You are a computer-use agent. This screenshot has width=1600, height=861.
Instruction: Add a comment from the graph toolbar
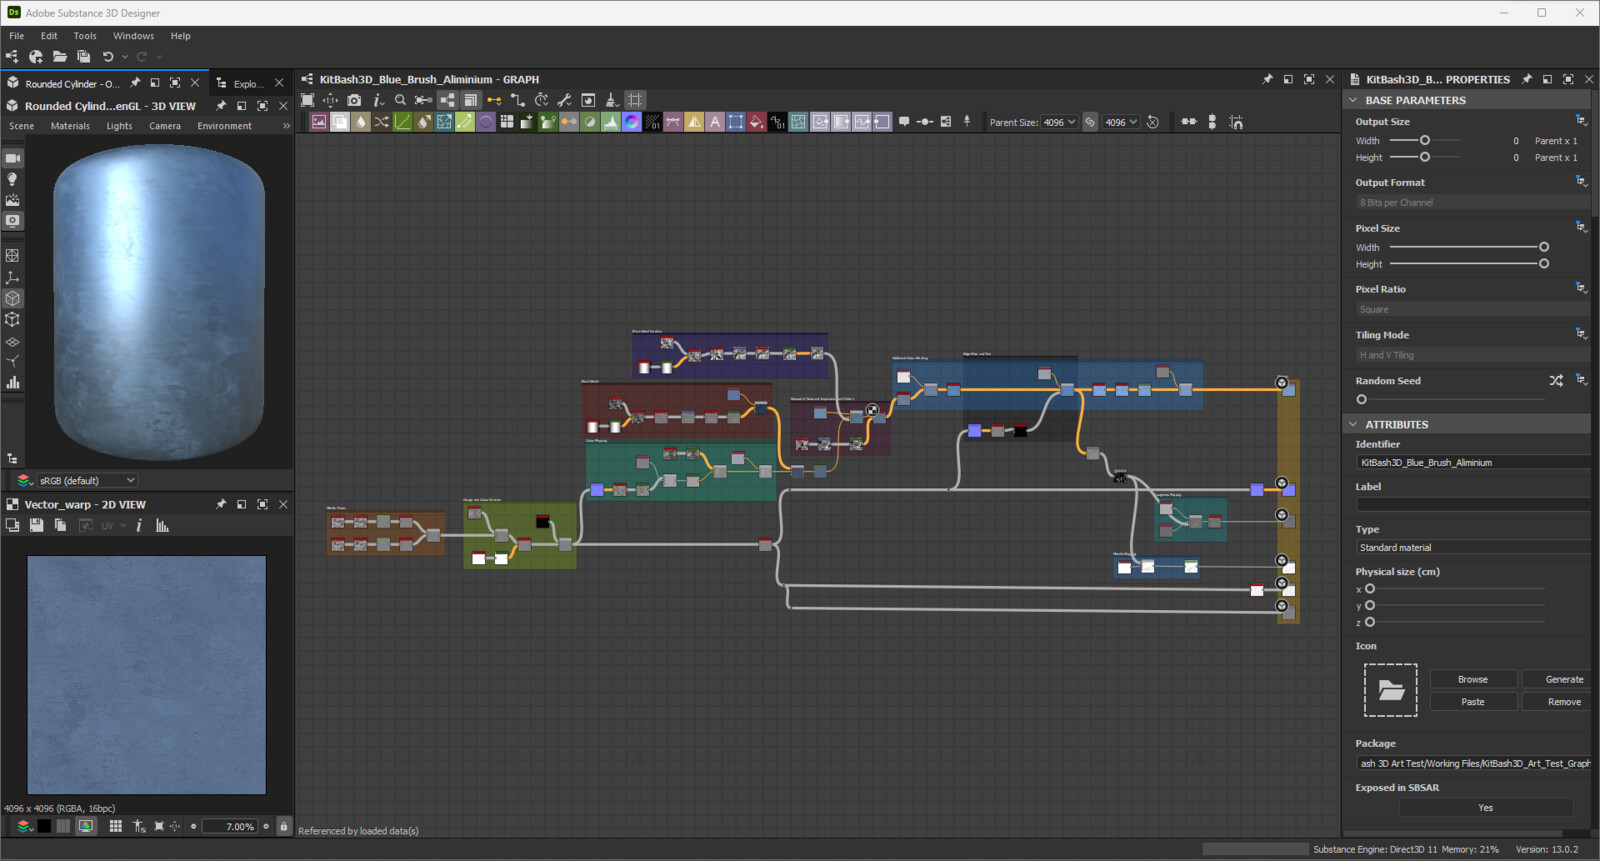(x=903, y=122)
